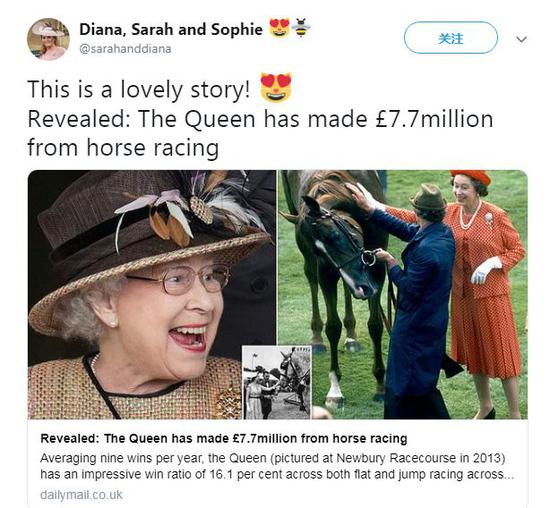Click the small black-and-white inset horse photo
550x508 pixels.
point(277,382)
